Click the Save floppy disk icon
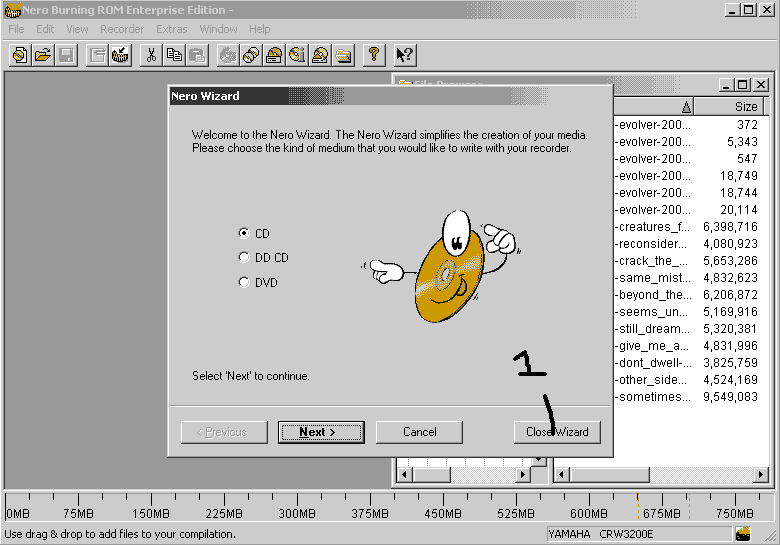The image size is (780, 545). tap(66, 55)
